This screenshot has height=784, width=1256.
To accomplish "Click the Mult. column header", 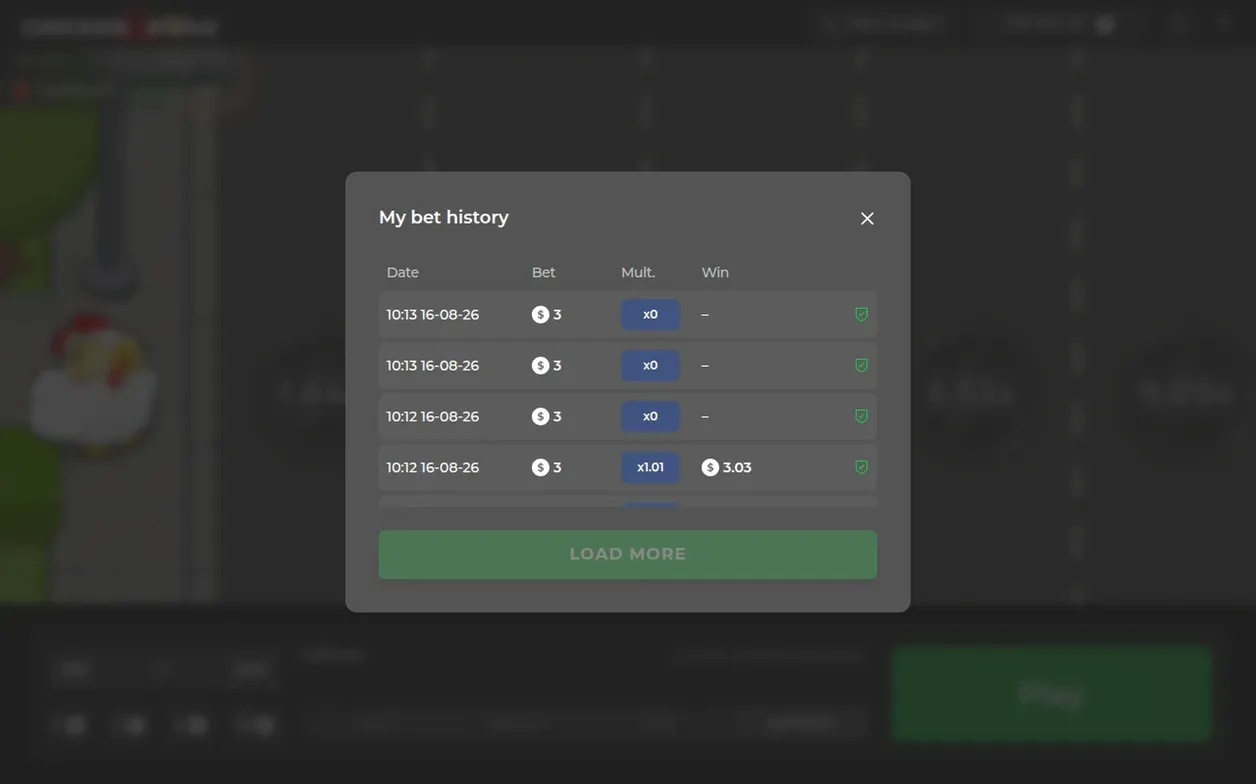I will coord(638,272).
